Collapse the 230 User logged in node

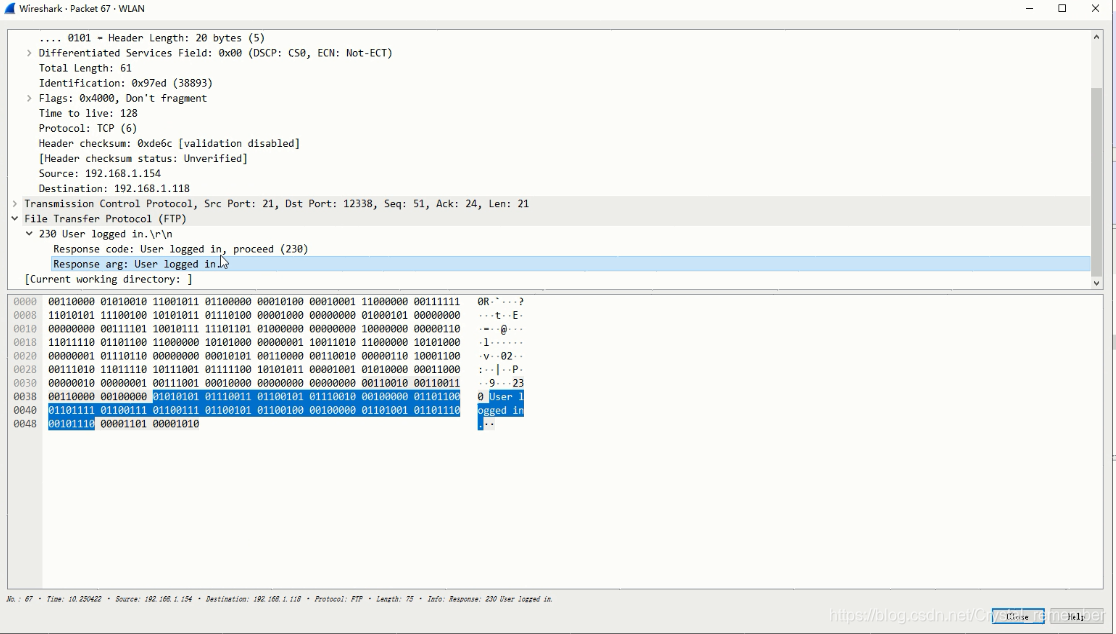pos(29,234)
